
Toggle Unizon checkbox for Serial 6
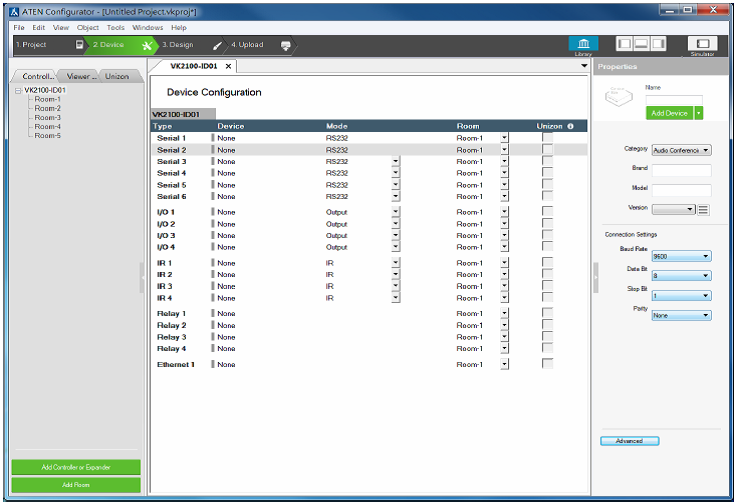(x=547, y=196)
